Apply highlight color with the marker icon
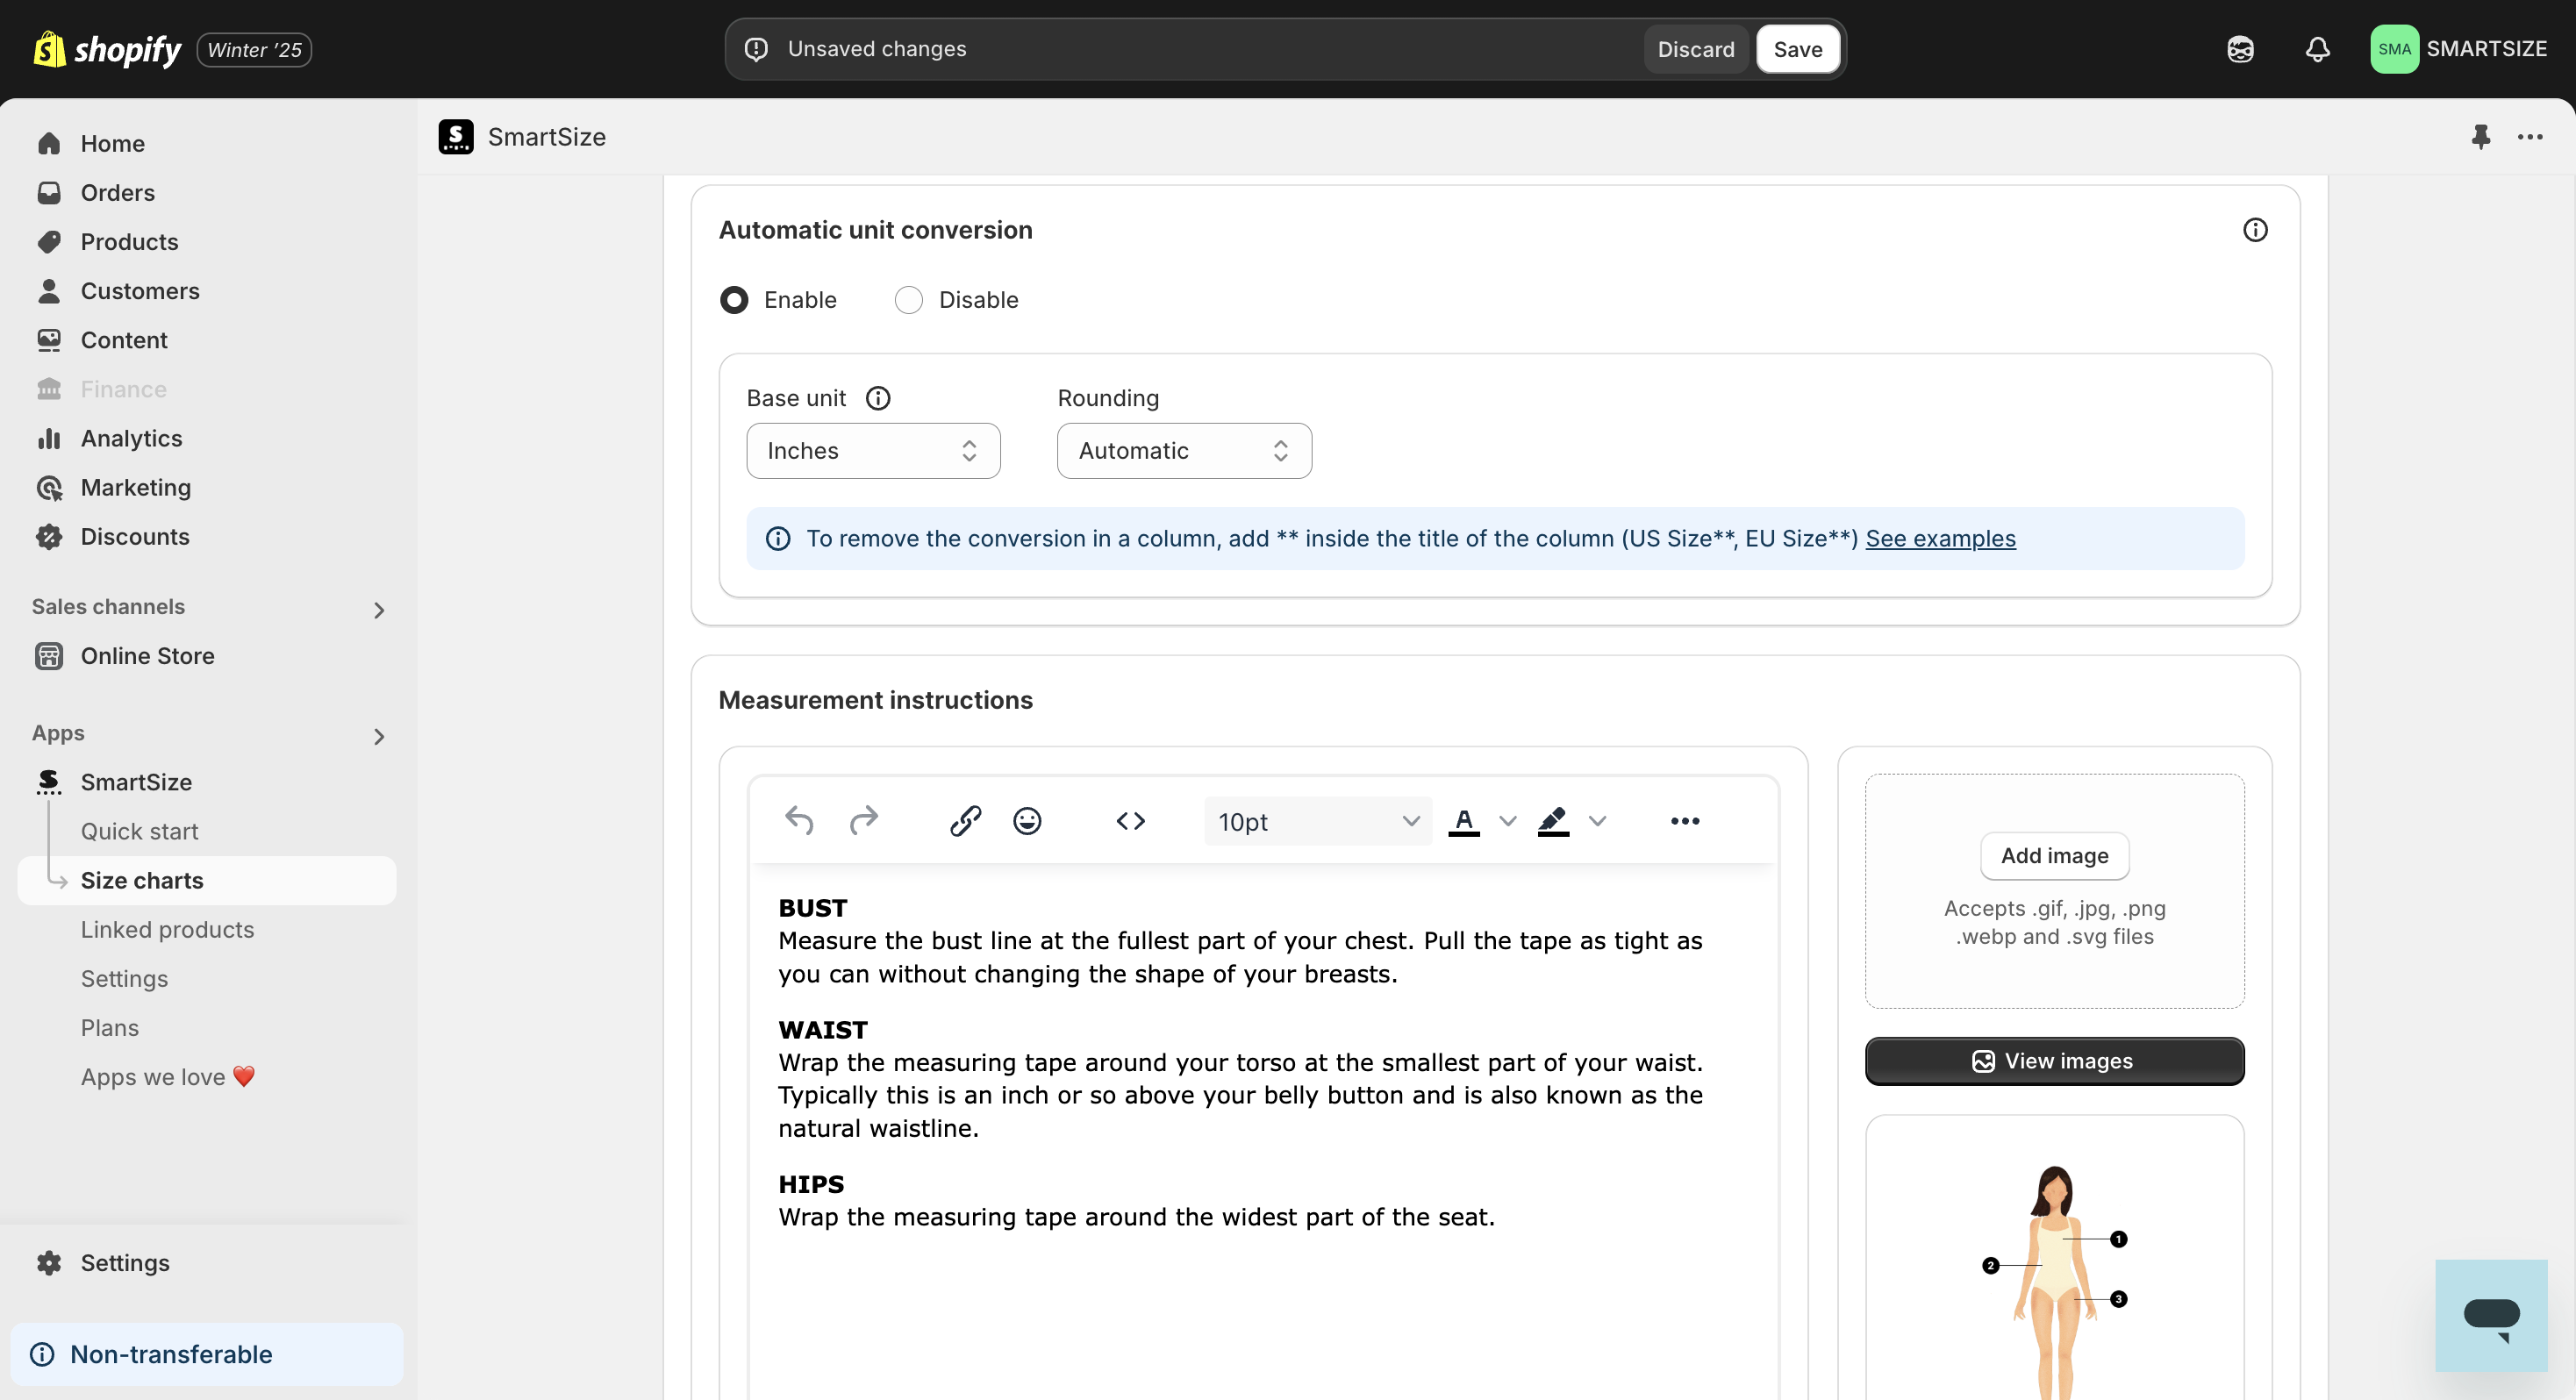Image resolution: width=2576 pixels, height=1400 pixels. [1553, 821]
